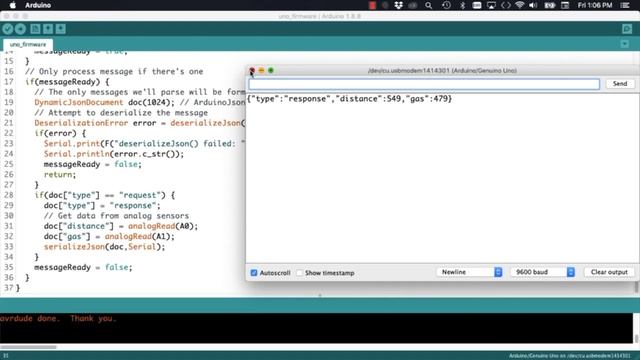This screenshot has height=360, width=640.
Task: Click 'DynamicJsonDocument' on line 19
Action: tap(79, 102)
